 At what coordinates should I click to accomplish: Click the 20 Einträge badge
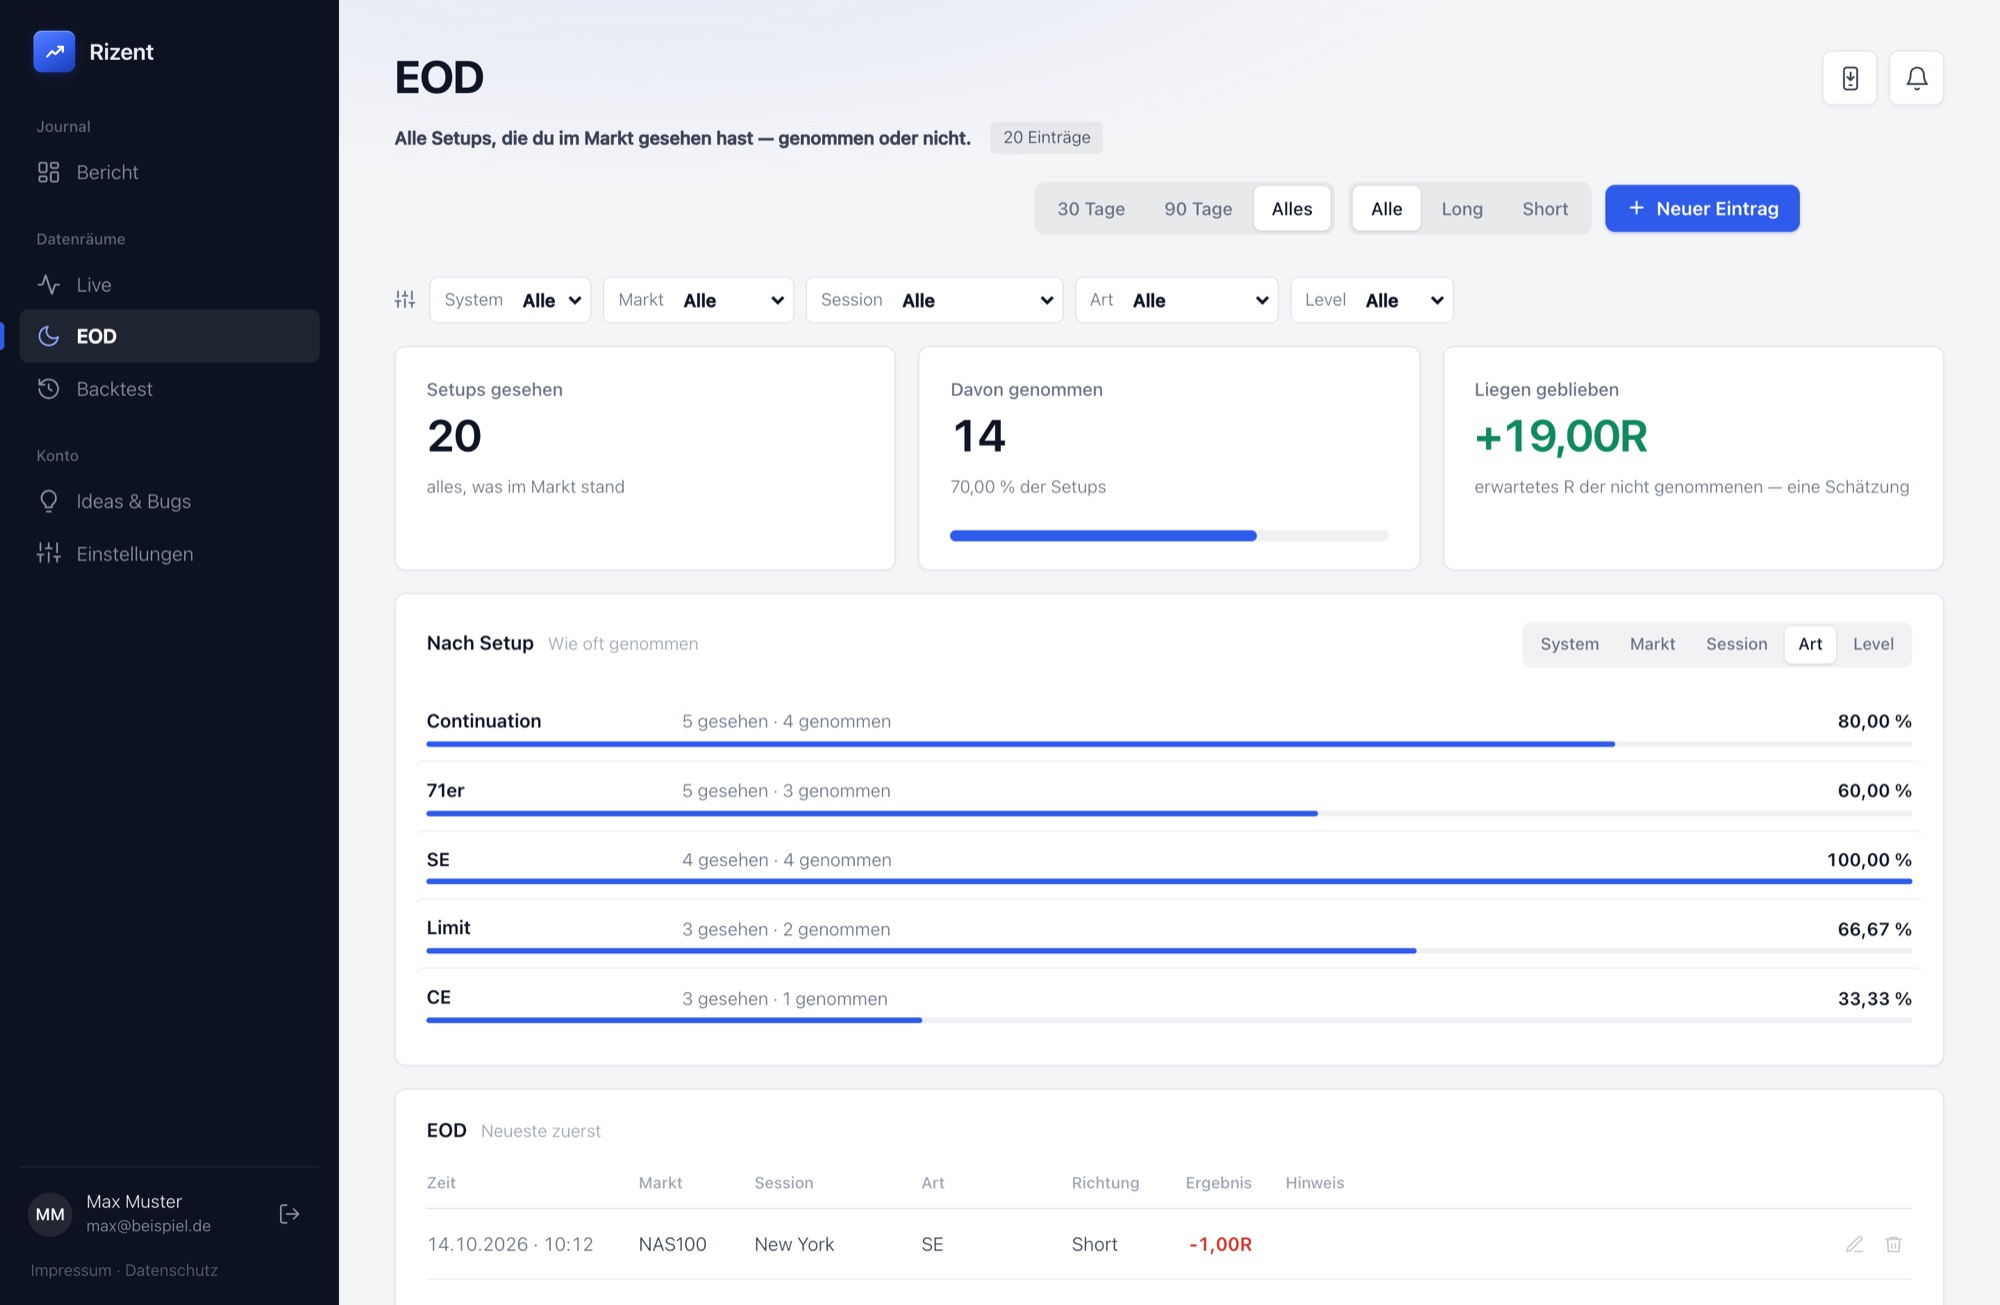coord(1046,138)
